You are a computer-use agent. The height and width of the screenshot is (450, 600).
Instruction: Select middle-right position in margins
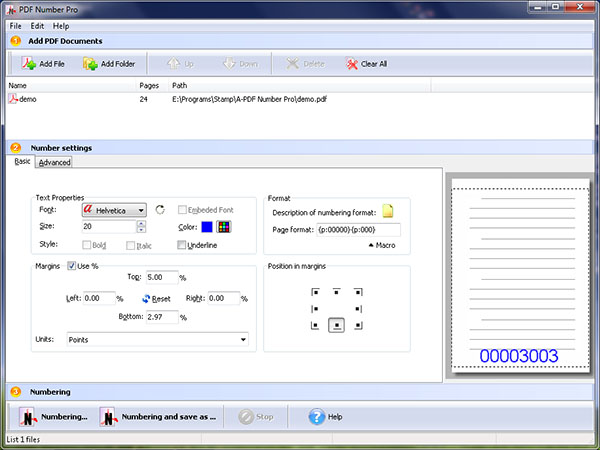[358, 309]
